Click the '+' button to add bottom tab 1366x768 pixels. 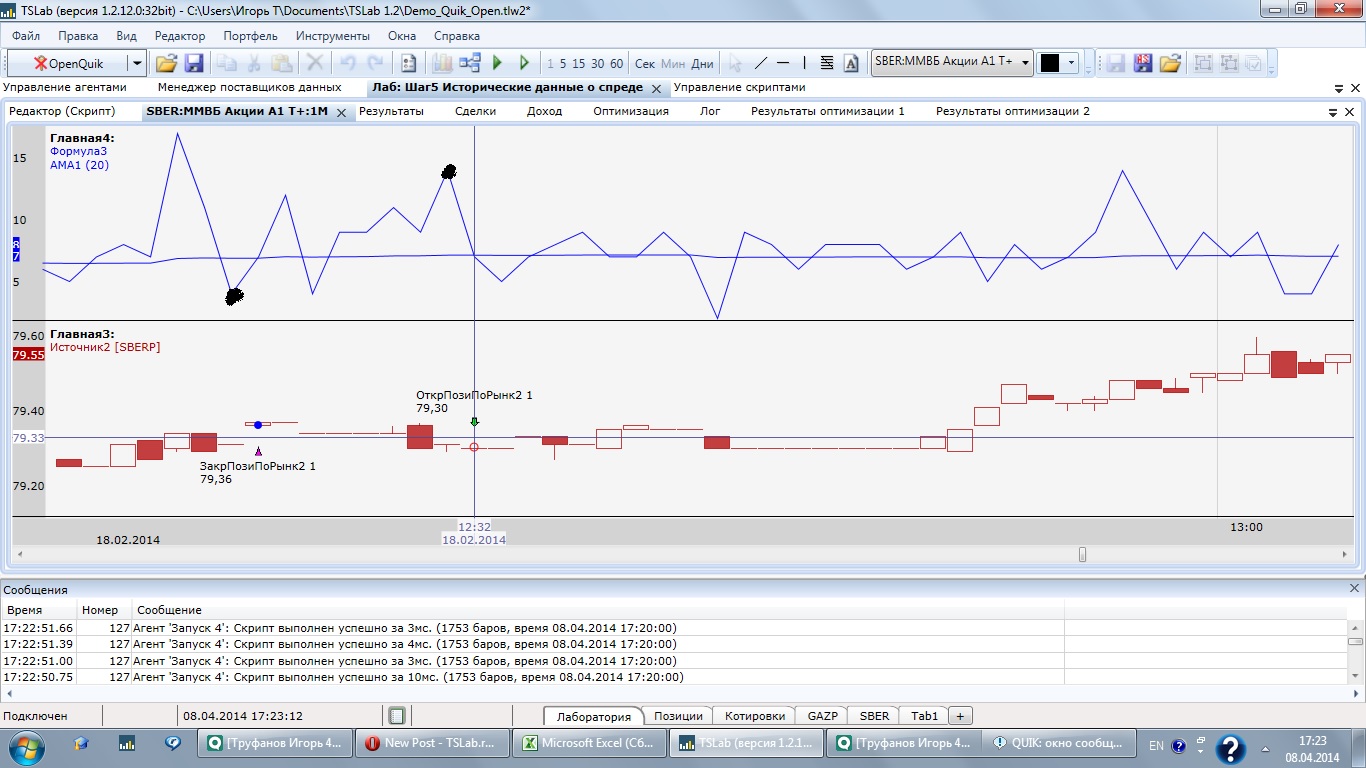(x=960, y=716)
